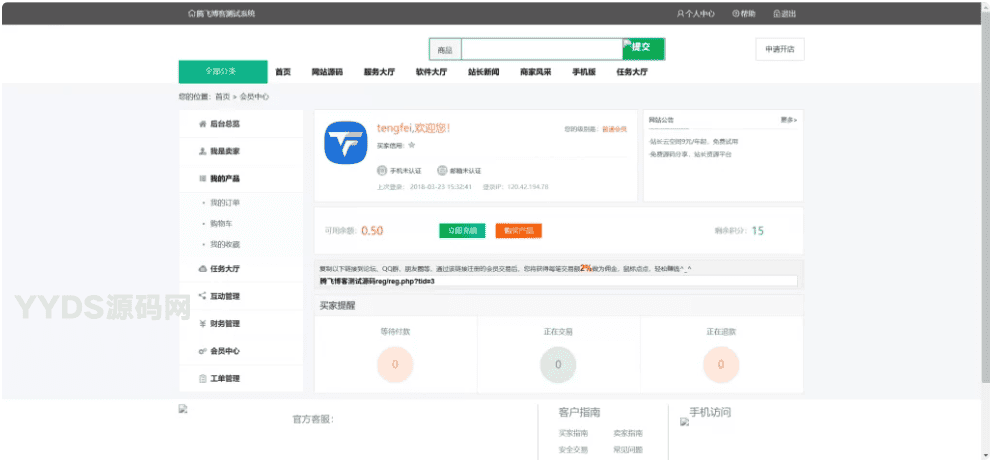Click the cloud icon beside 任务大厅
Viewport: 990px width, 472px height.
202,269
